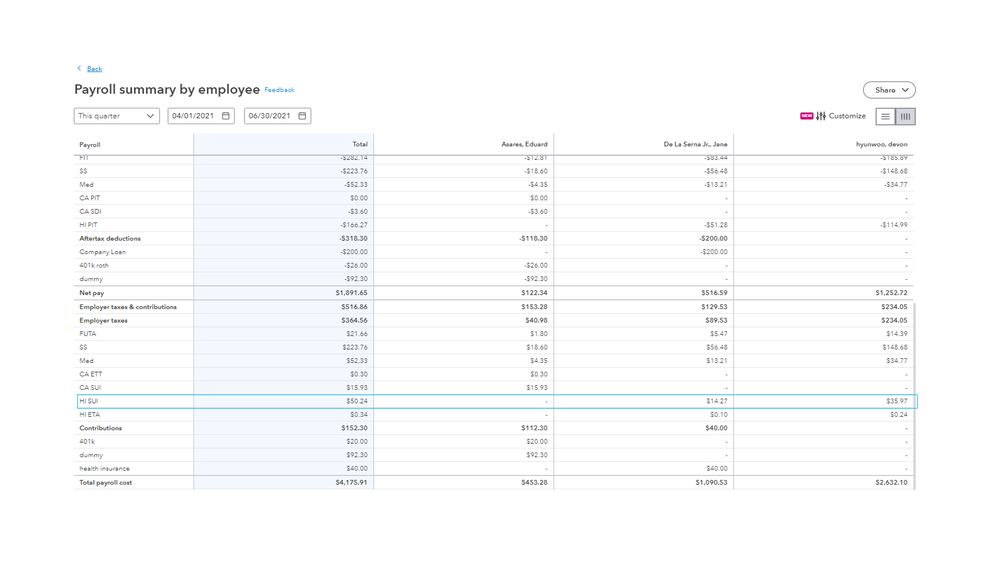Select the HI SUI row label

coord(89,401)
